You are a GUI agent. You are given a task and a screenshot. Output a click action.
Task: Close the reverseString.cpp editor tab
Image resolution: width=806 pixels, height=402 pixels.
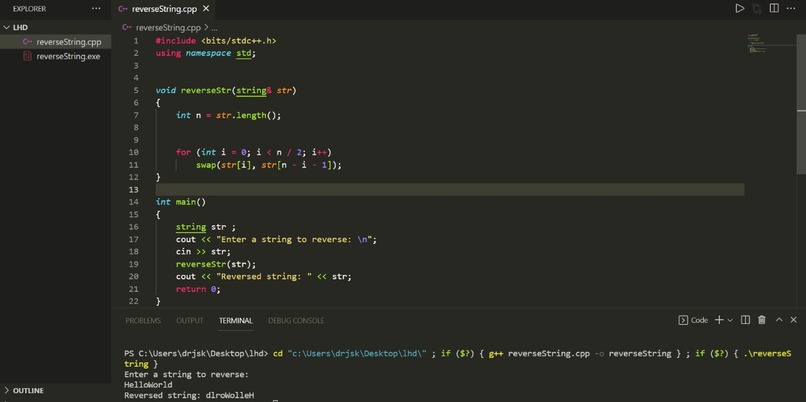pos(206,9)
